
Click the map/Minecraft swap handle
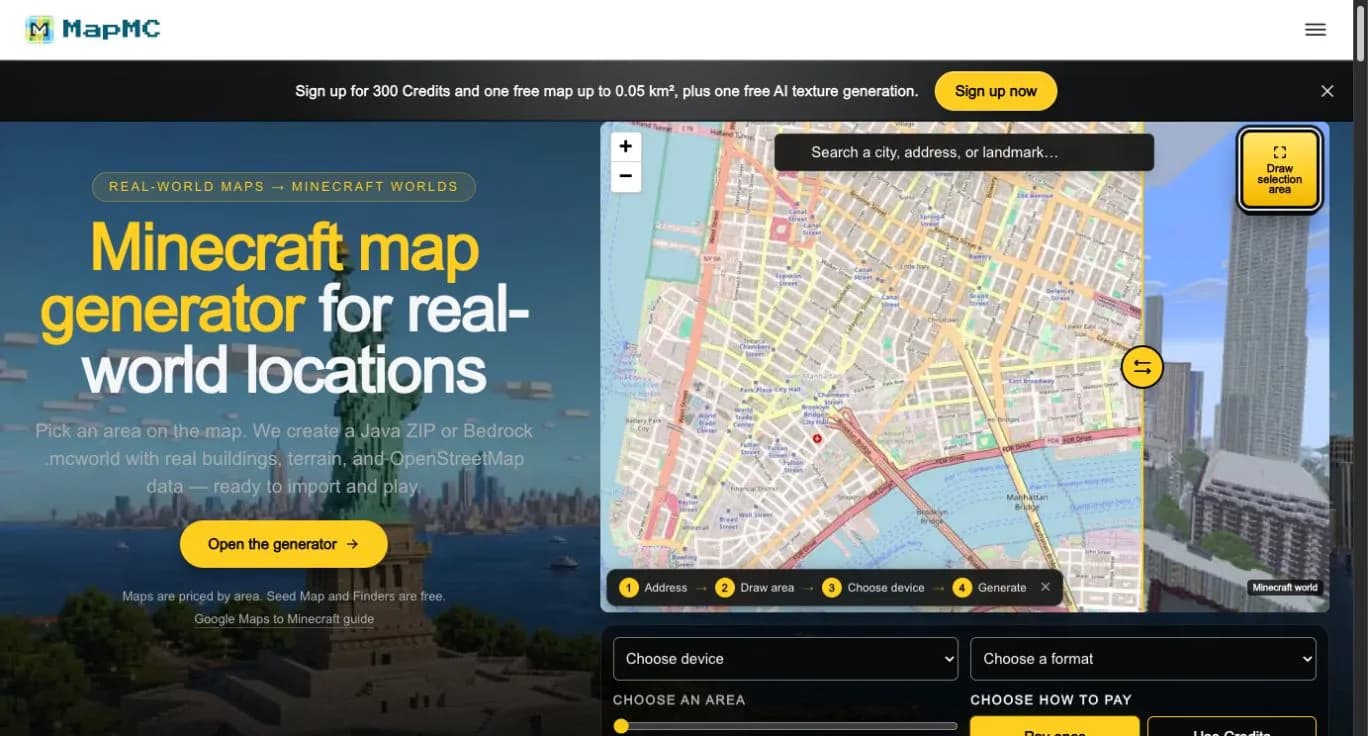coord(1142,367)
